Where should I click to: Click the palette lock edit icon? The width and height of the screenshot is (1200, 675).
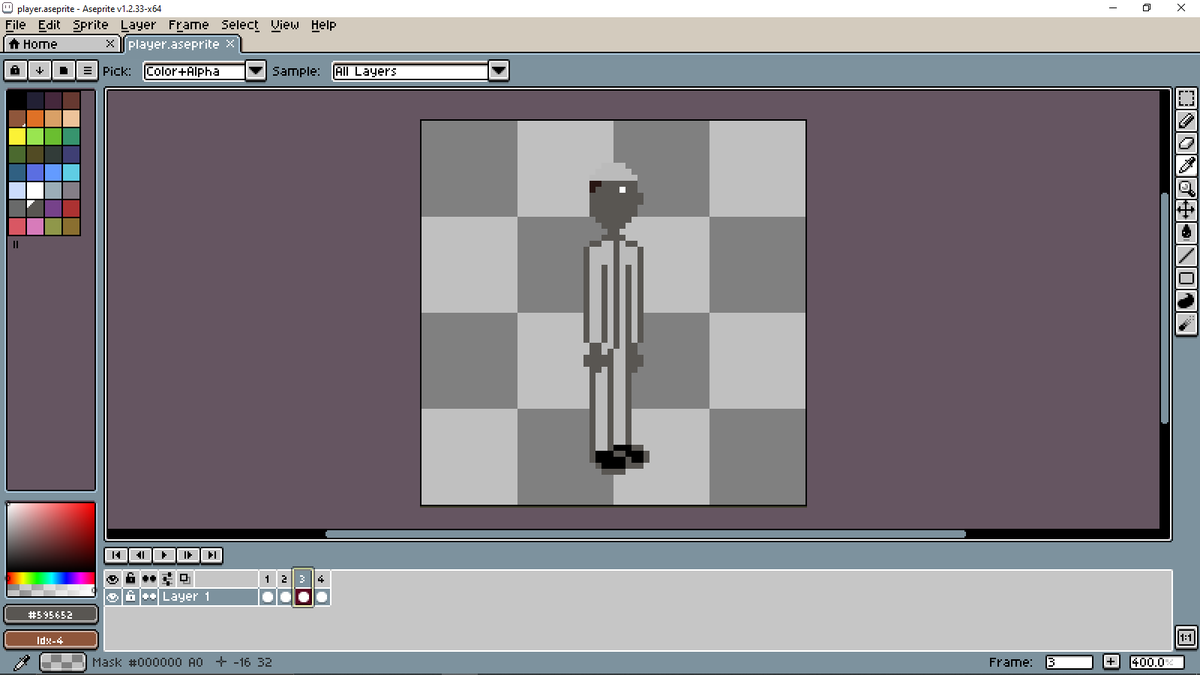[16, 70]
